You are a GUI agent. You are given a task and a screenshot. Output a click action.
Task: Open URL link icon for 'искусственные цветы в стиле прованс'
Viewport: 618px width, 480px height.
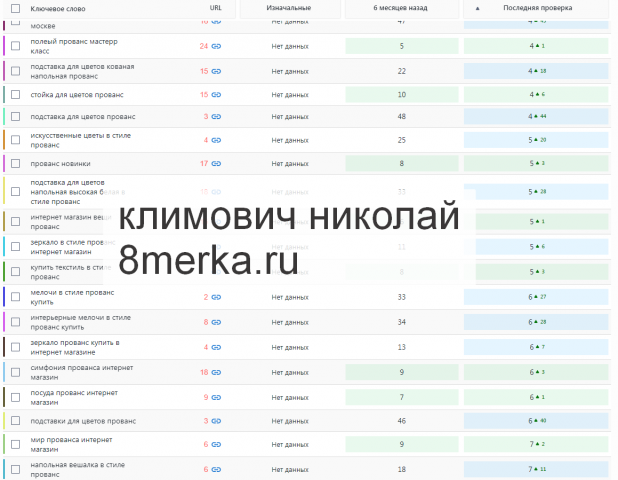(216, 140)
